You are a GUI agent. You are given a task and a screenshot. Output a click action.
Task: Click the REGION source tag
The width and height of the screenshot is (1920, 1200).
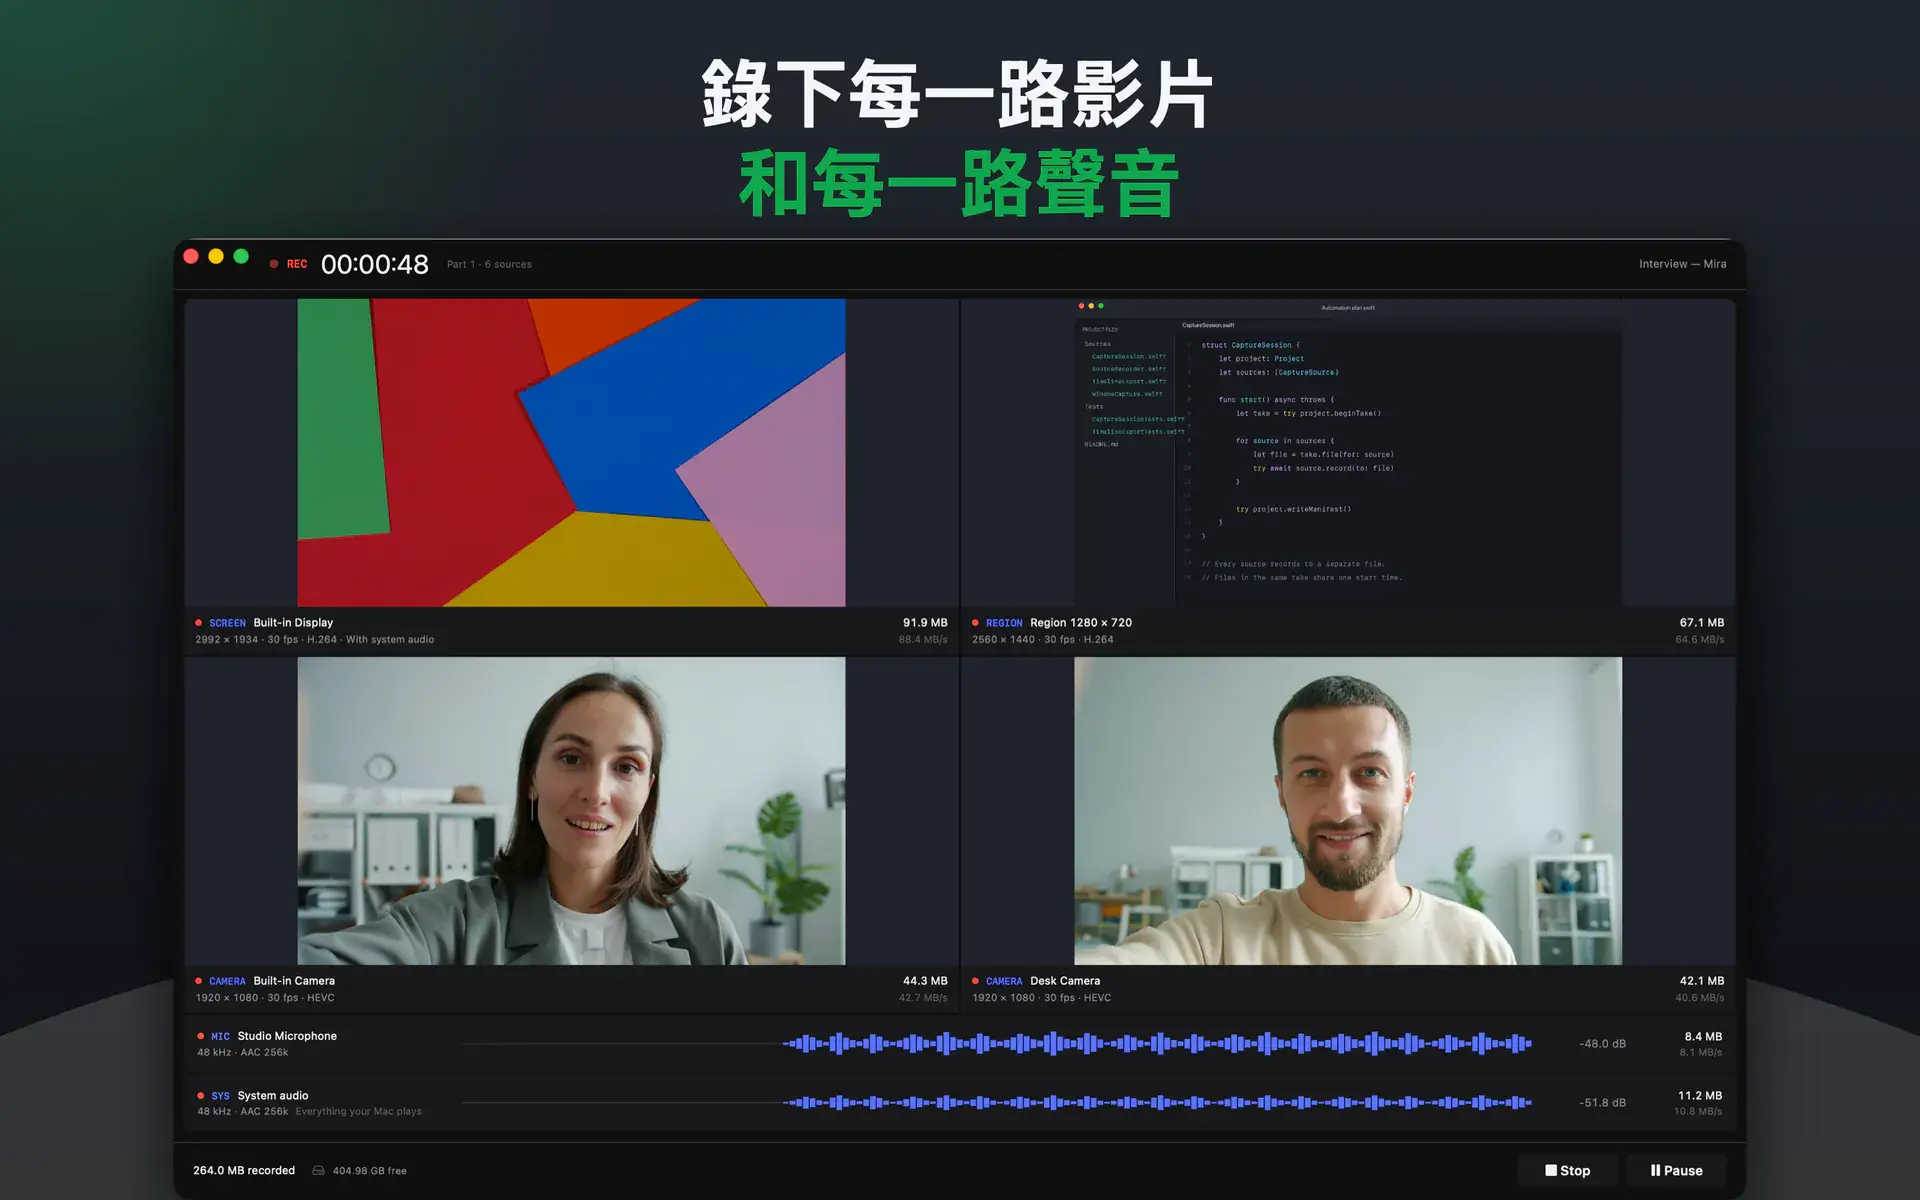(x=1004, y=623)
